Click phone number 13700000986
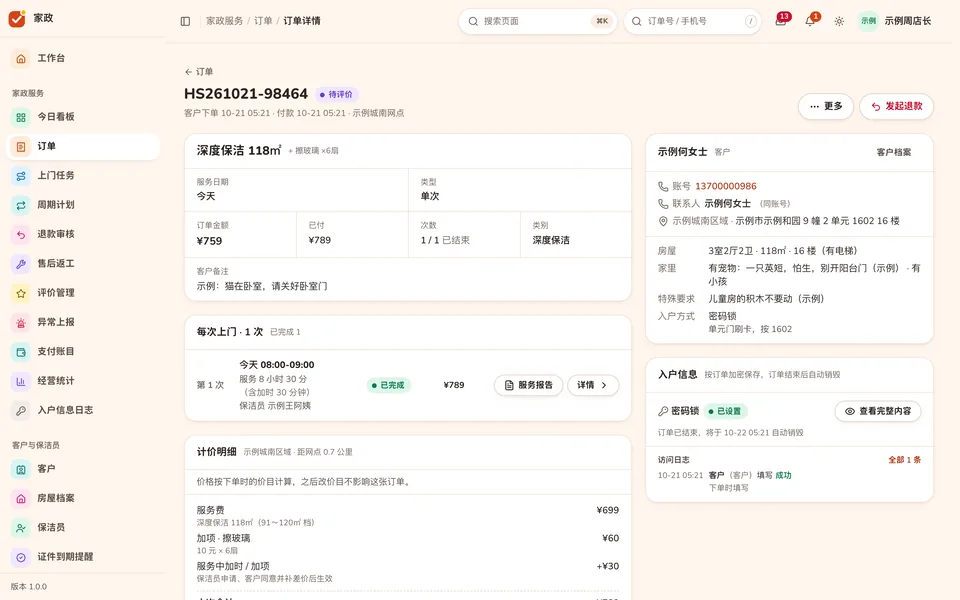Image resolution: width=960 pixels, height=600 pixels. [x=726, y=186]
